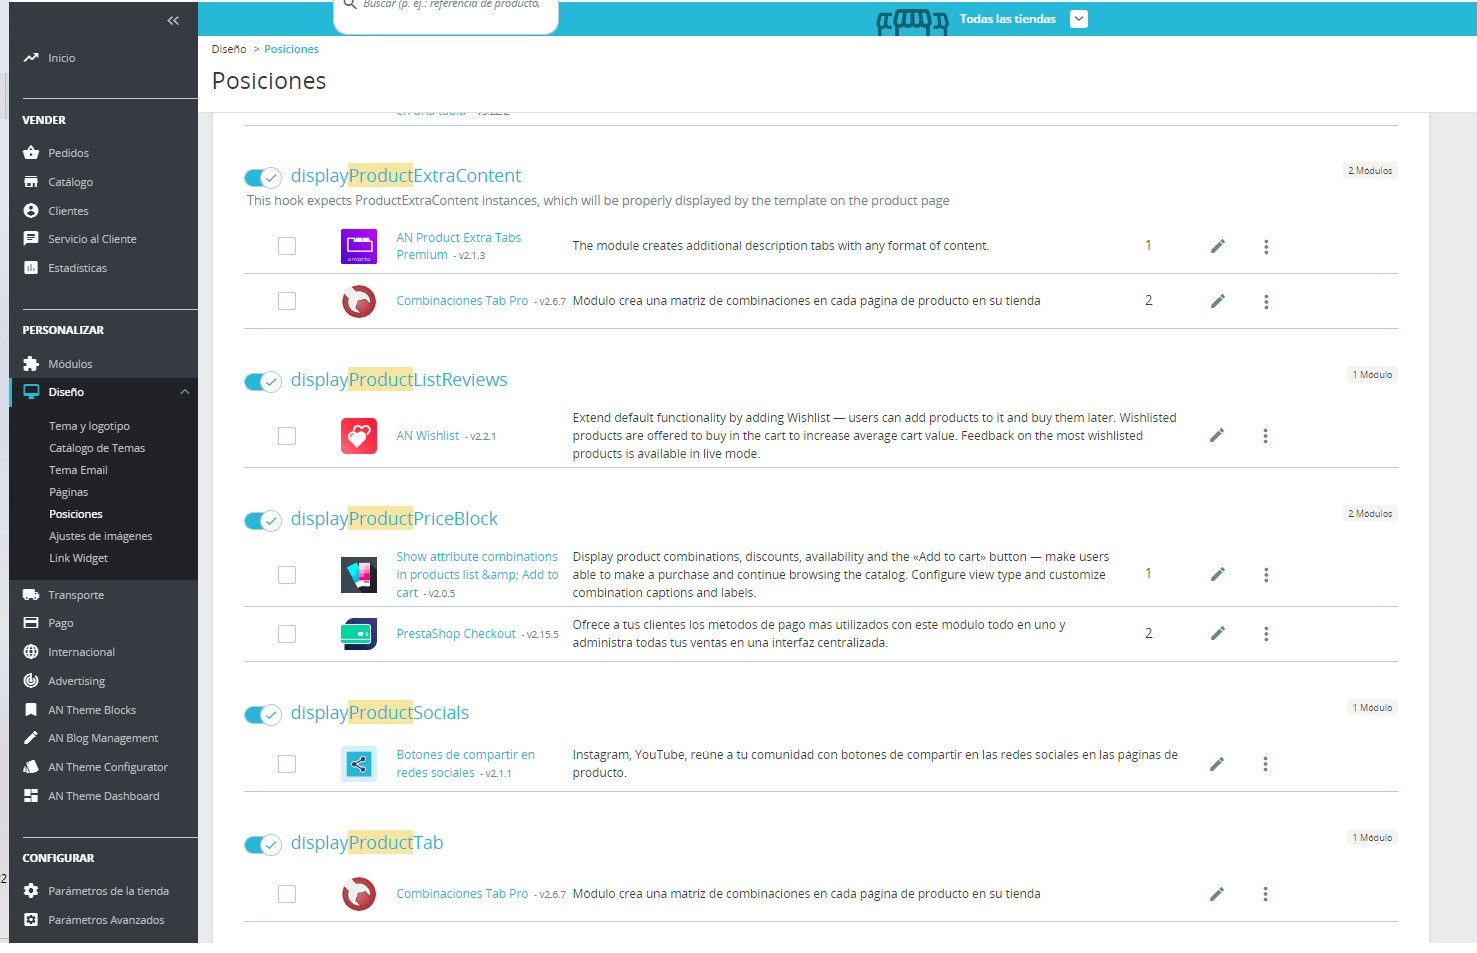Viewport: 1477px width, 953px height.
Task: Edit the AN Wishlist module pencil icon
Action: tap(1216, 436)
